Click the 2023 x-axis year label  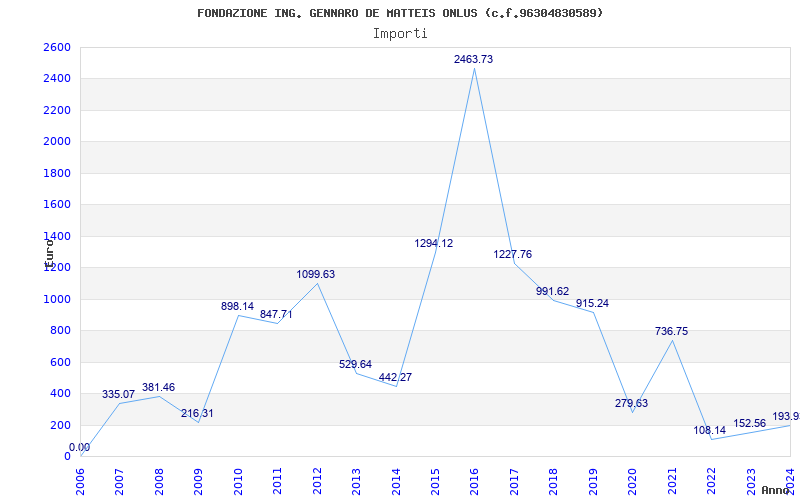point(751,481)
